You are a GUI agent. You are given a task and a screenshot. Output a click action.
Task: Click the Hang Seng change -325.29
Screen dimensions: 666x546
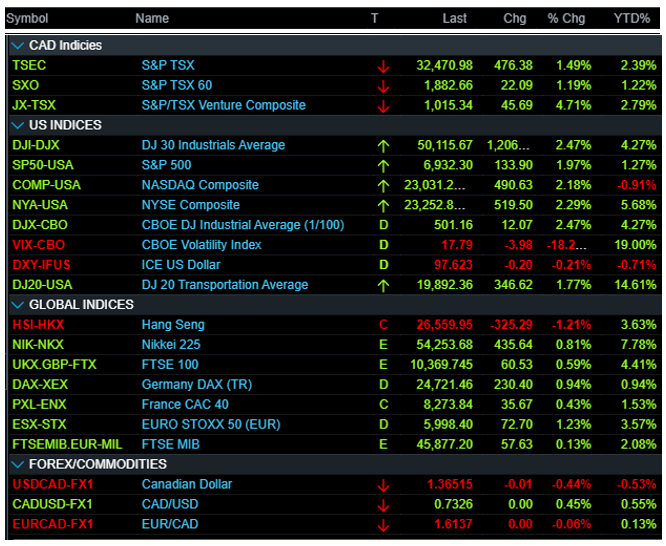point(511,325)
